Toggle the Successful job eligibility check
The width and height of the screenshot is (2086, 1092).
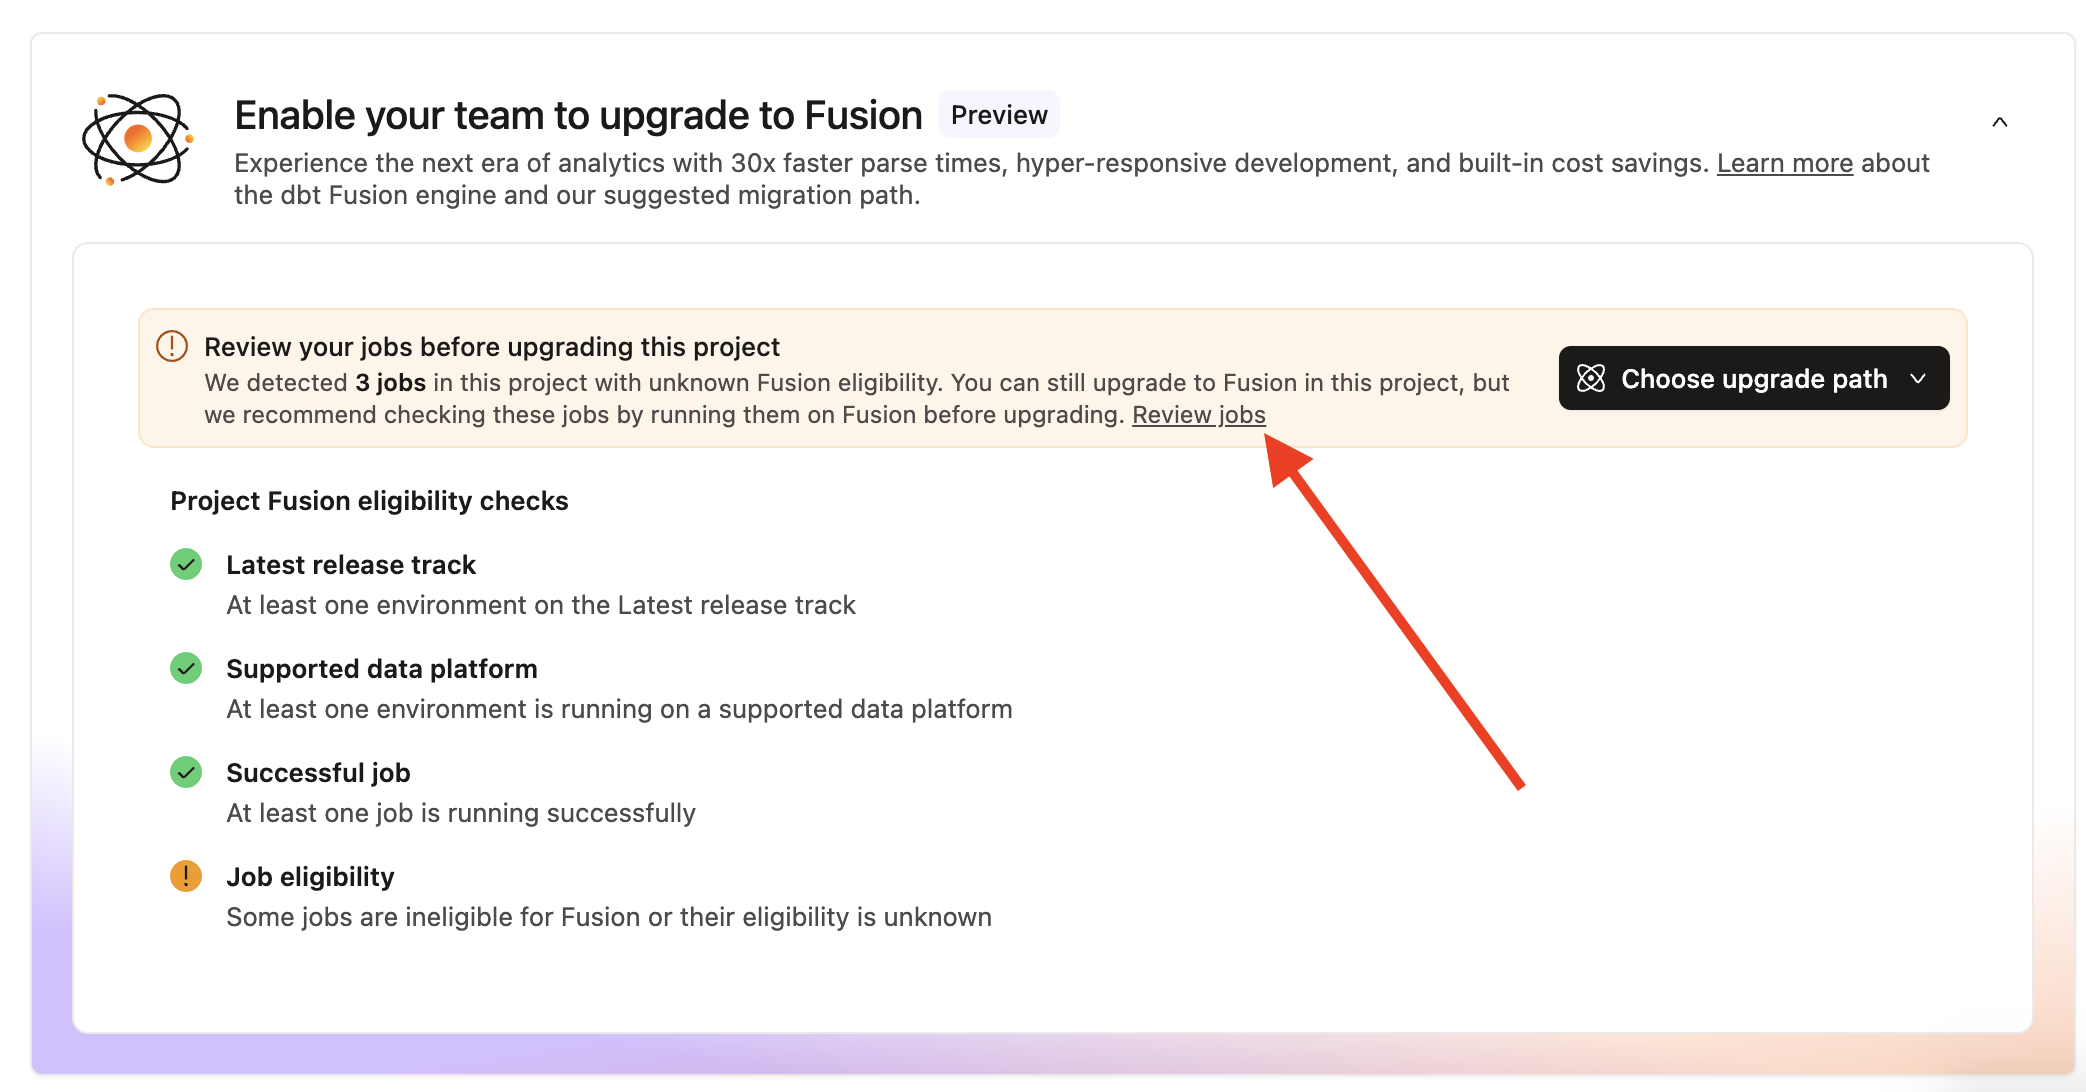pos(186,772)
